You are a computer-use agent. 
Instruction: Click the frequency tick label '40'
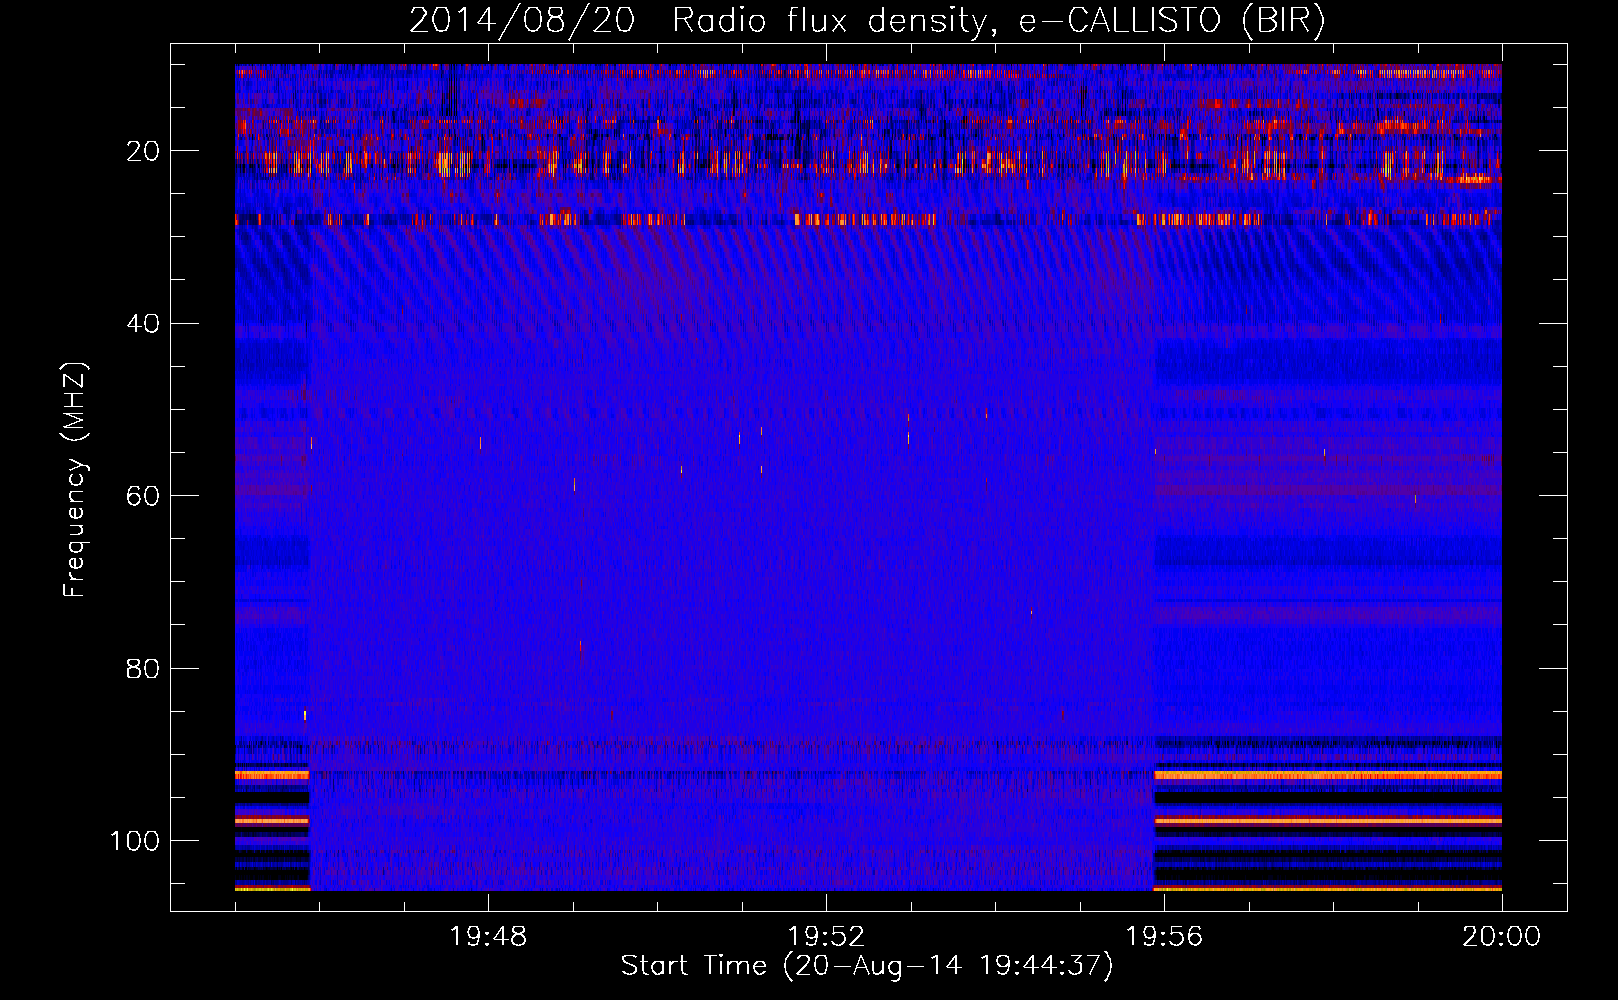tap(143, 324)
